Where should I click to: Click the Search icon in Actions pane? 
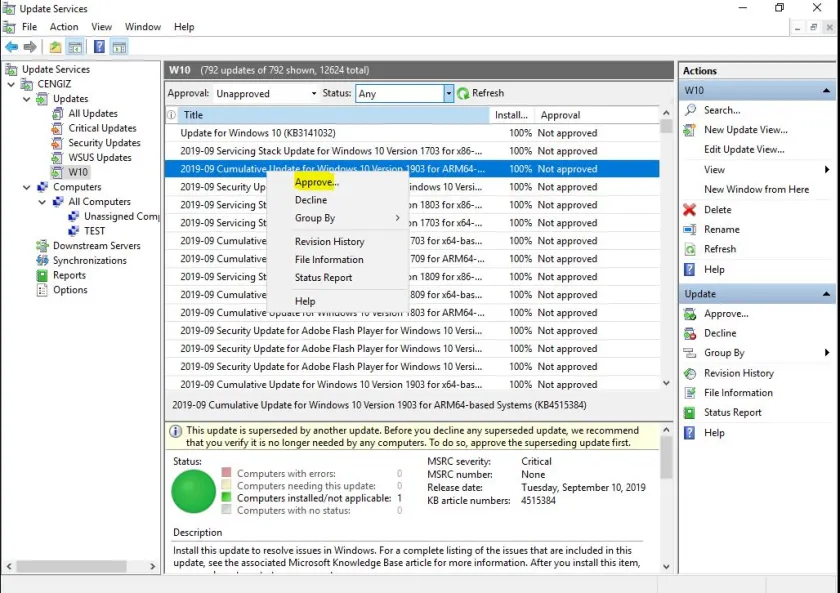(x=689, y=110)
